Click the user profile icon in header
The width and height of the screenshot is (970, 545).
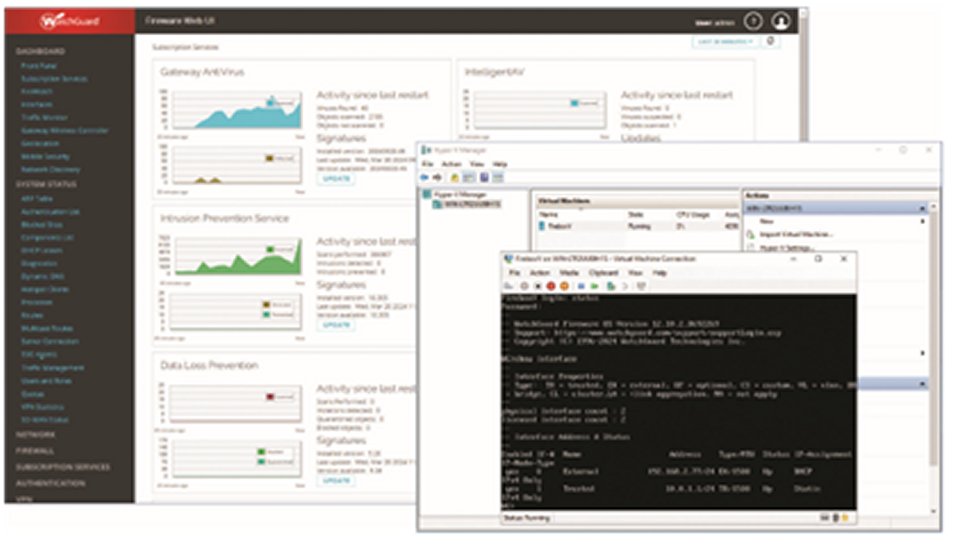point(781,22)
